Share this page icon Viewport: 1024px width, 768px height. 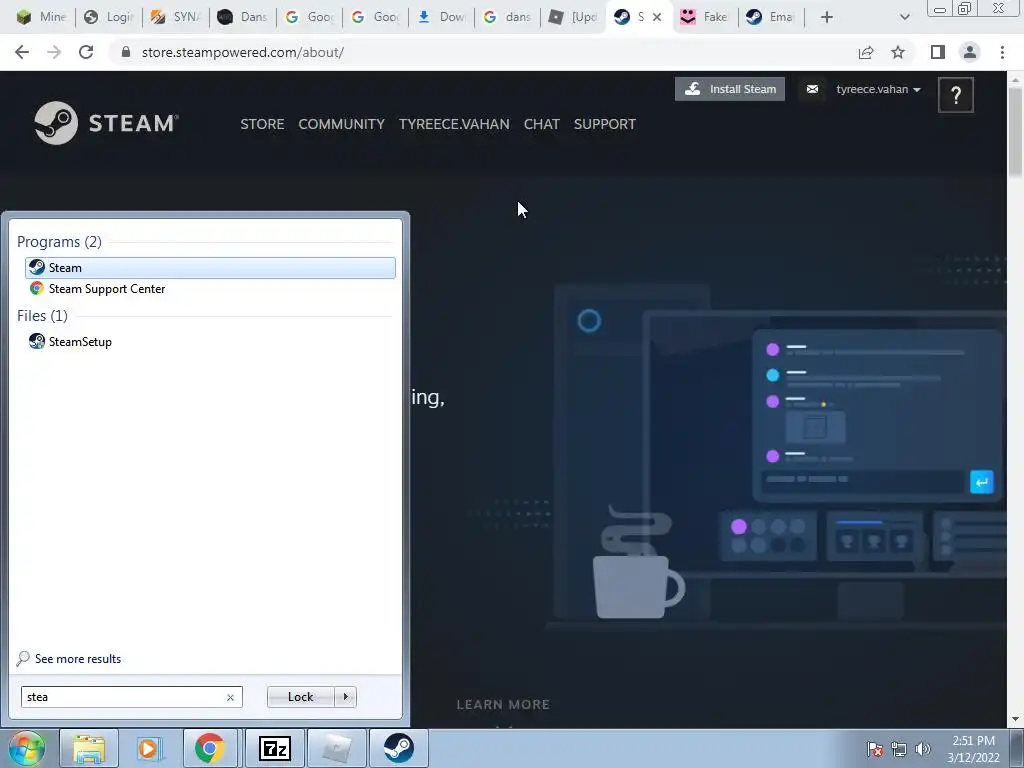[x=866, y=52]
